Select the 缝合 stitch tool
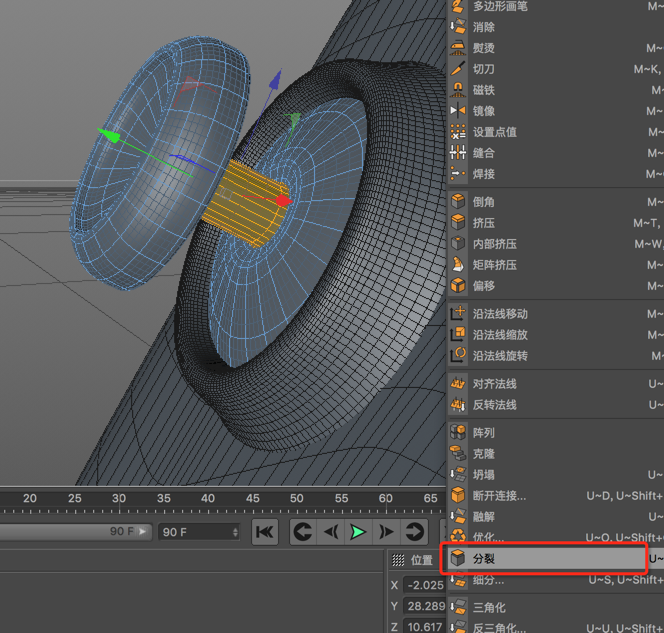 [x=556, y=153]
